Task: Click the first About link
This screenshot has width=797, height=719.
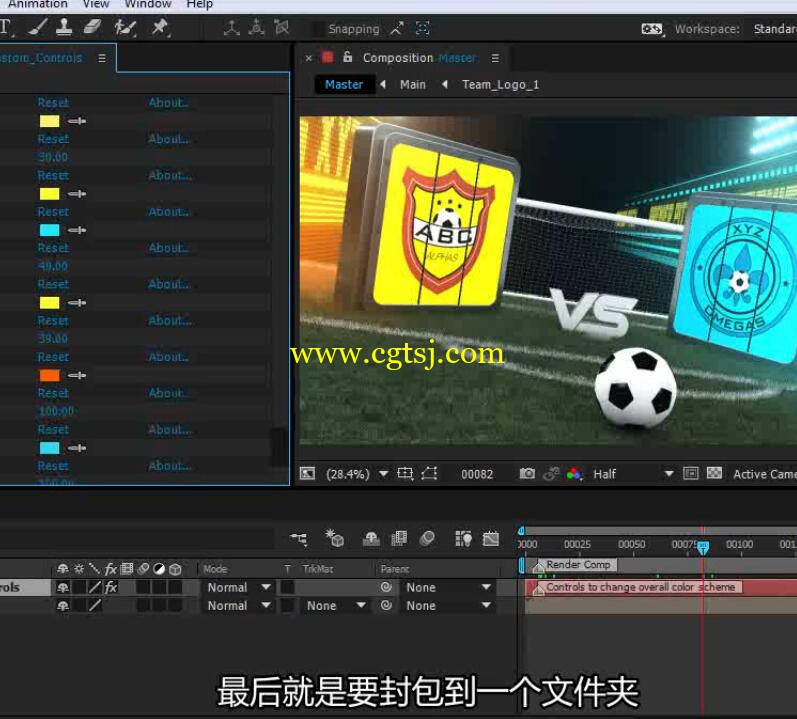Action: [x=169, y=103]
